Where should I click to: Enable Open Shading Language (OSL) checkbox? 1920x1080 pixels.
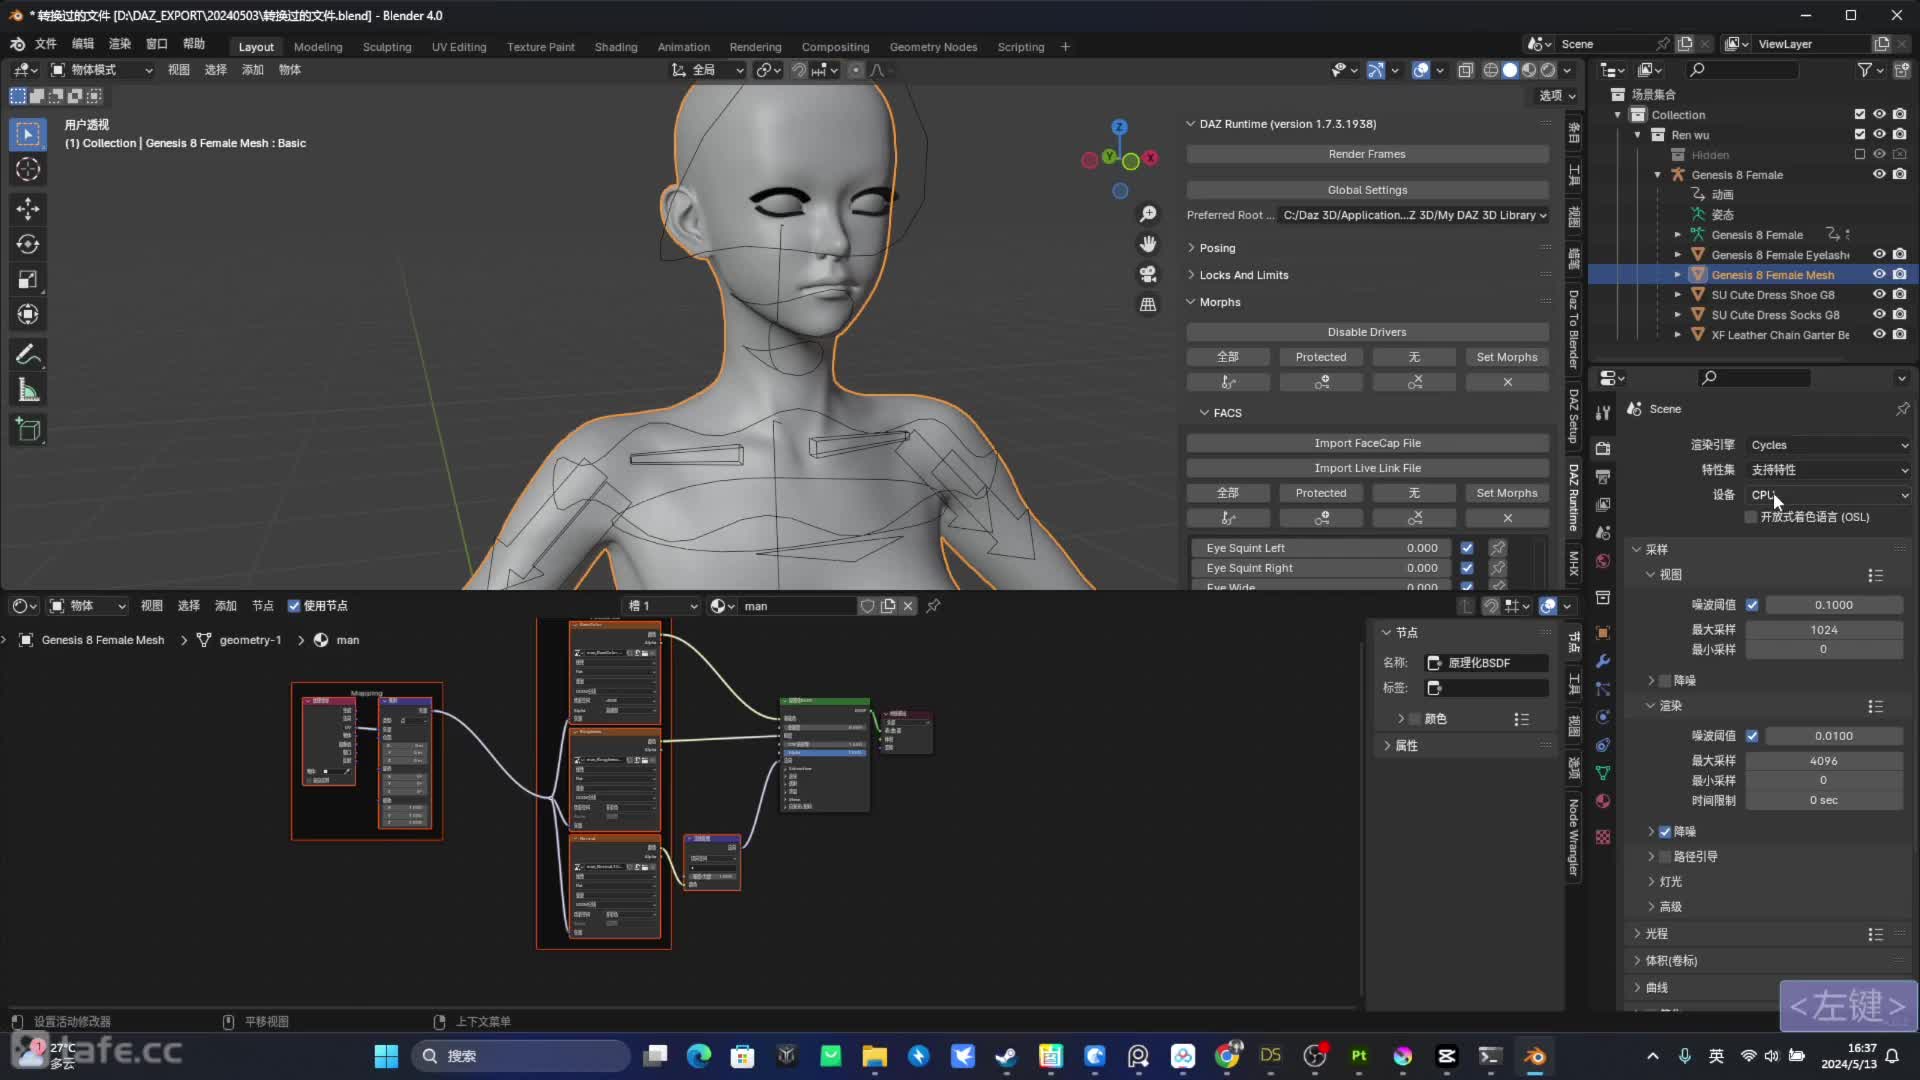click(x=1751, y=517)
